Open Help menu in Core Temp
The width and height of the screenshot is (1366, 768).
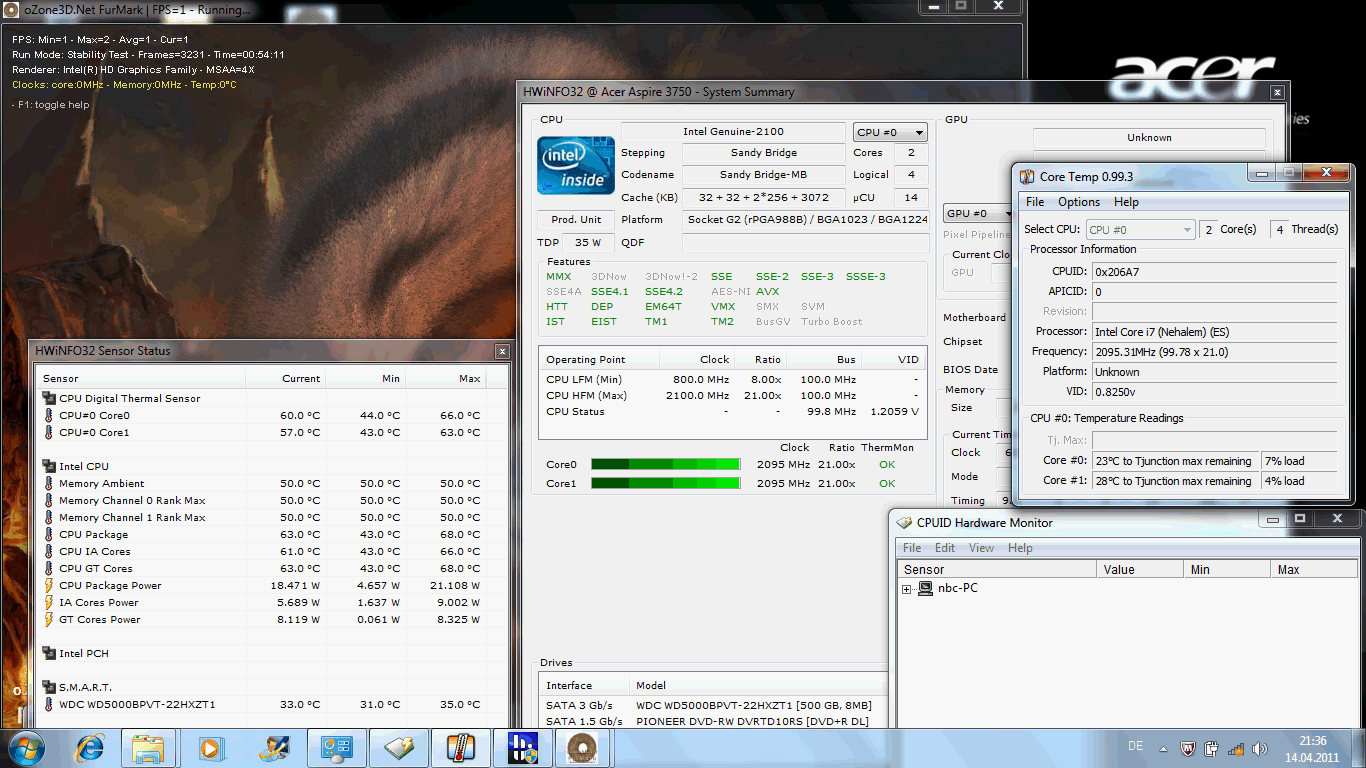pos(1126,202)
